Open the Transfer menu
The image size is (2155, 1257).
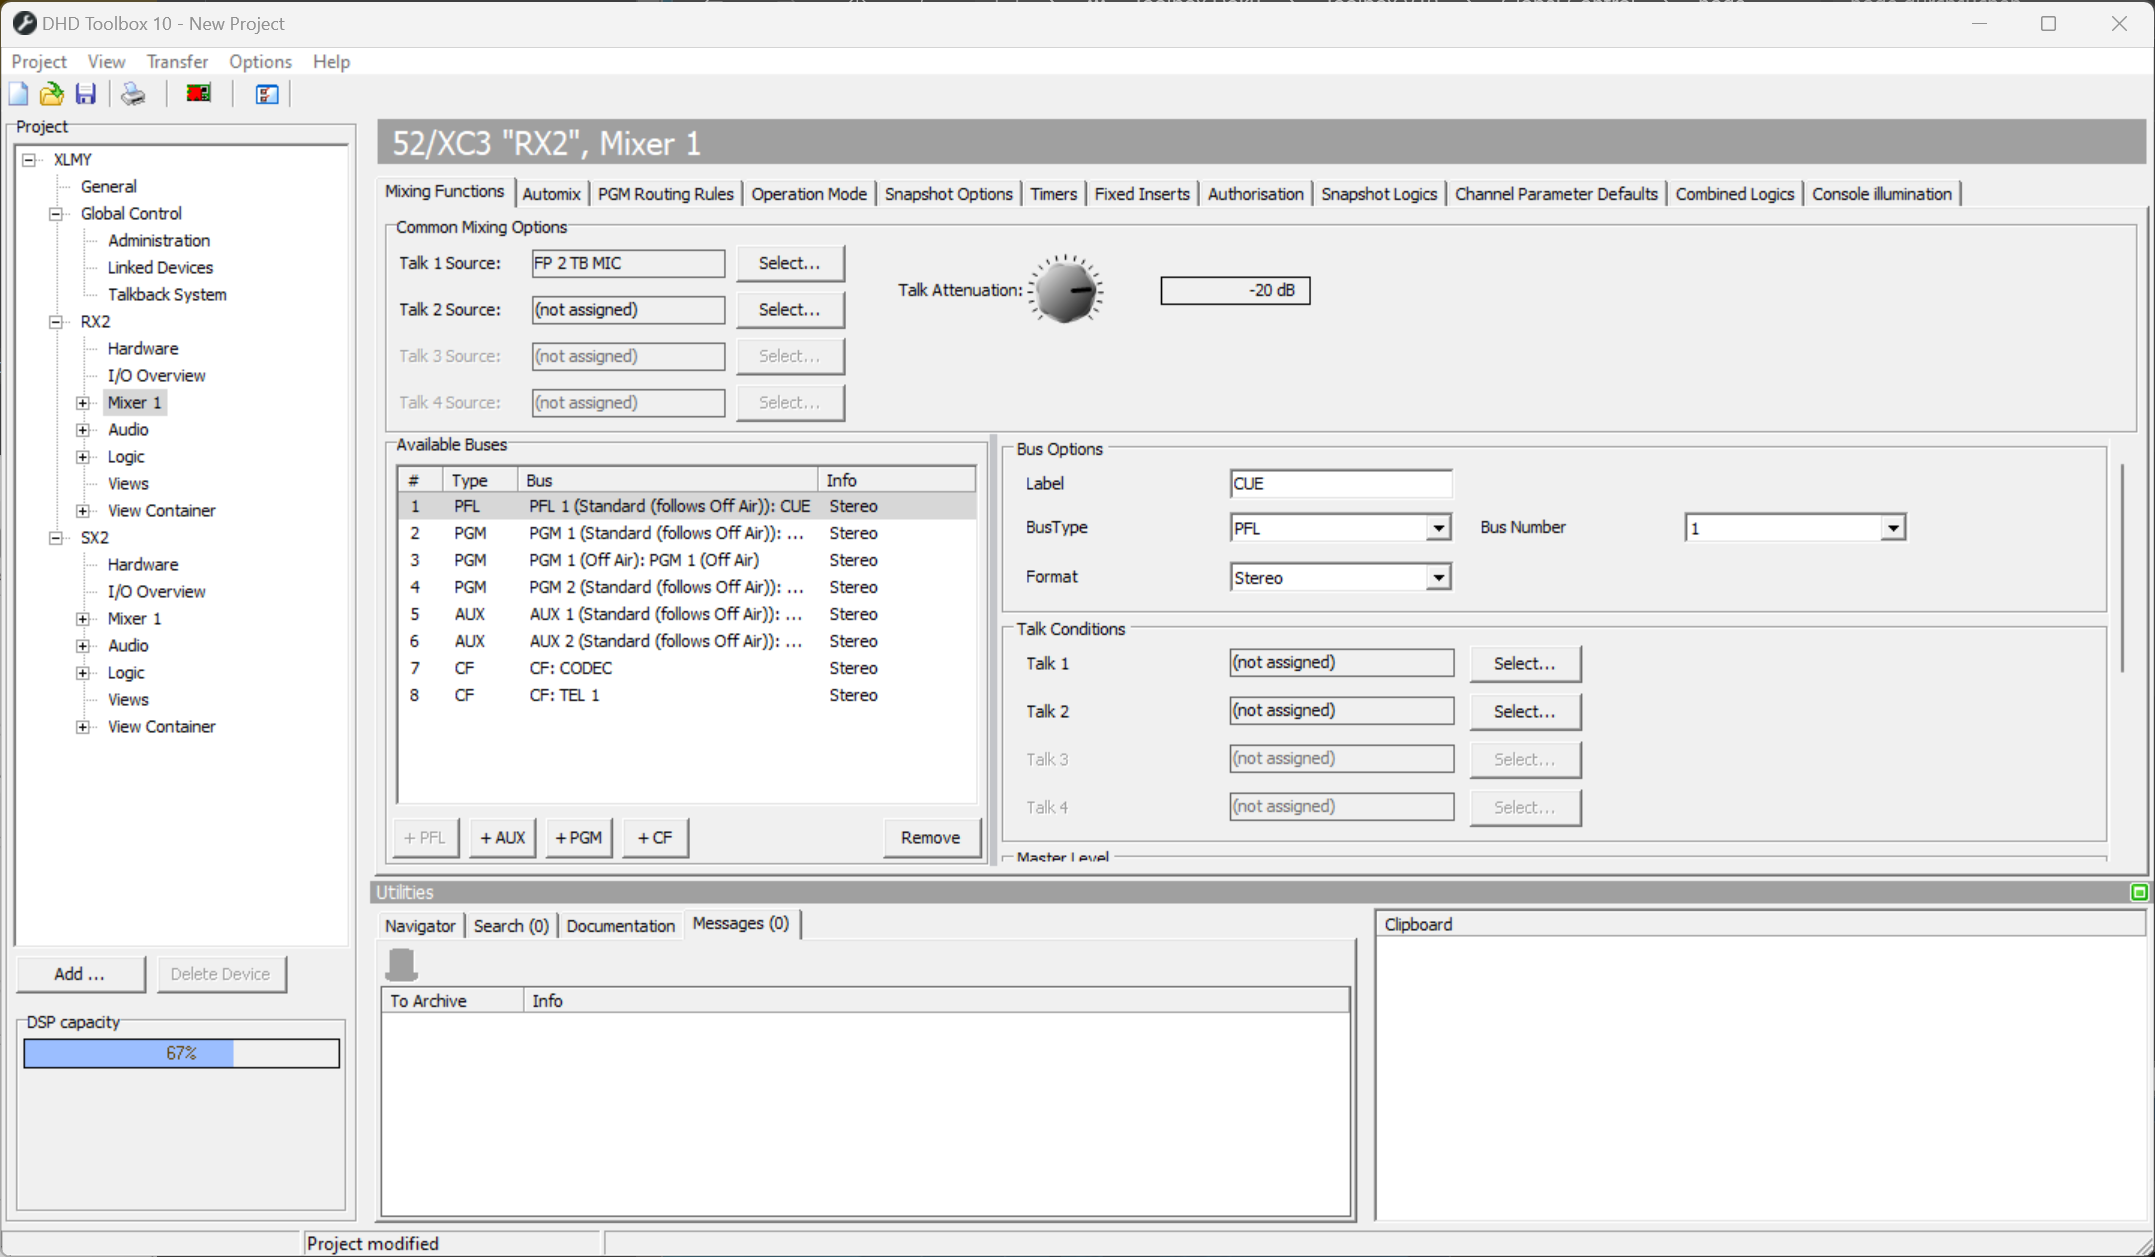(x=177, y=61)
